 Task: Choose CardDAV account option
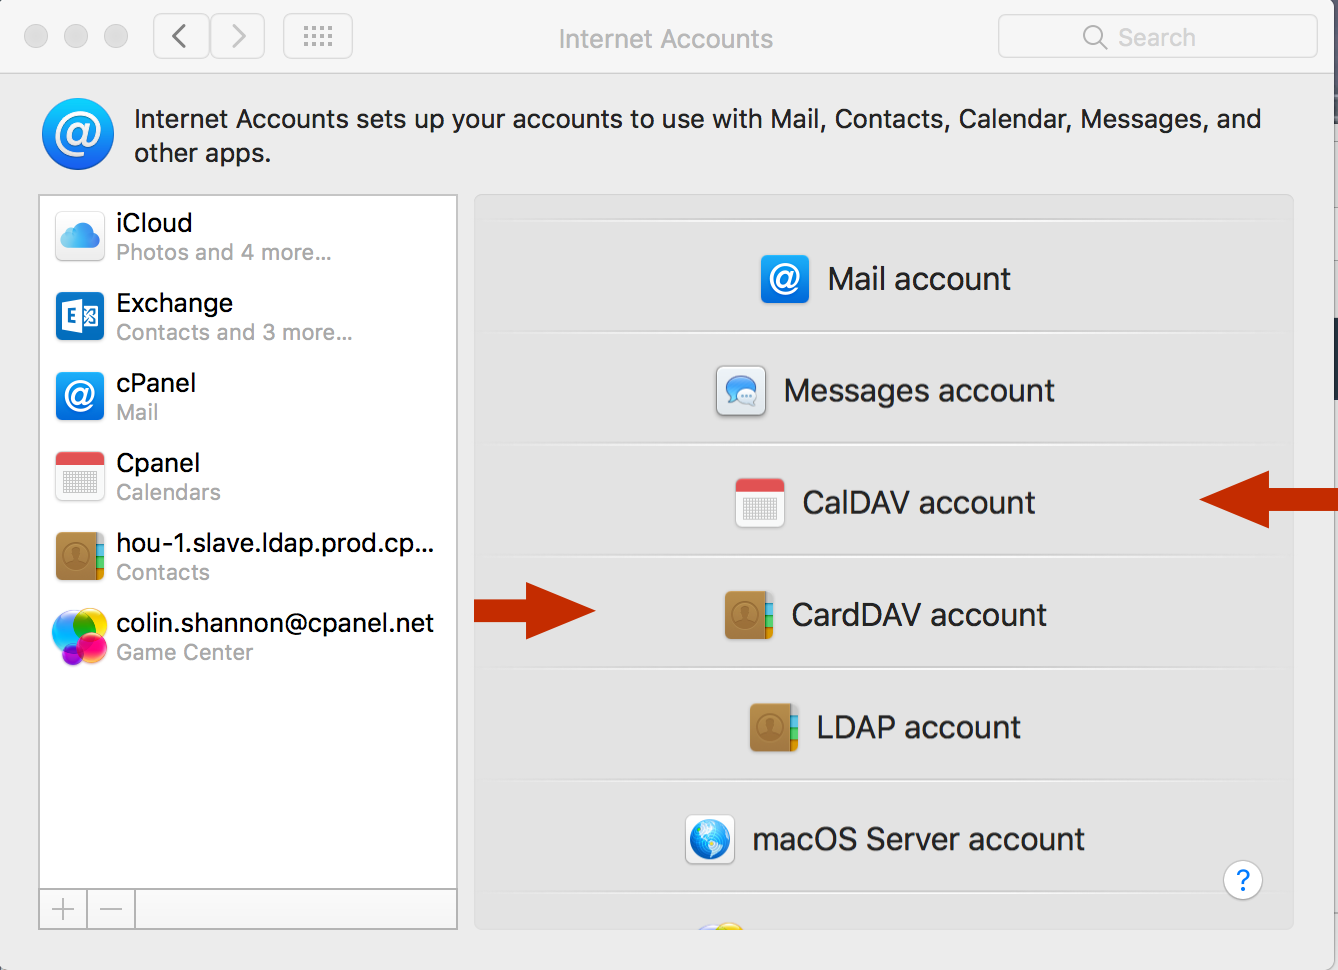click(884, 614)
